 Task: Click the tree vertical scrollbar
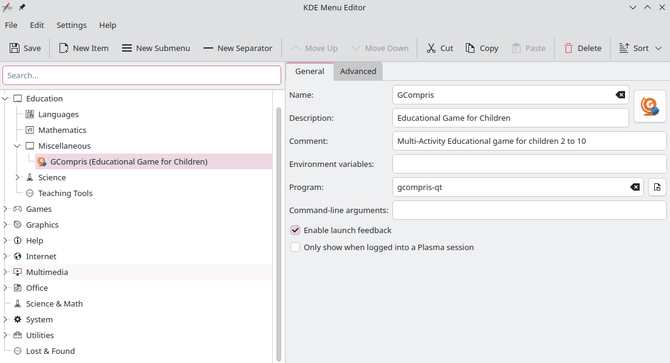279,234
